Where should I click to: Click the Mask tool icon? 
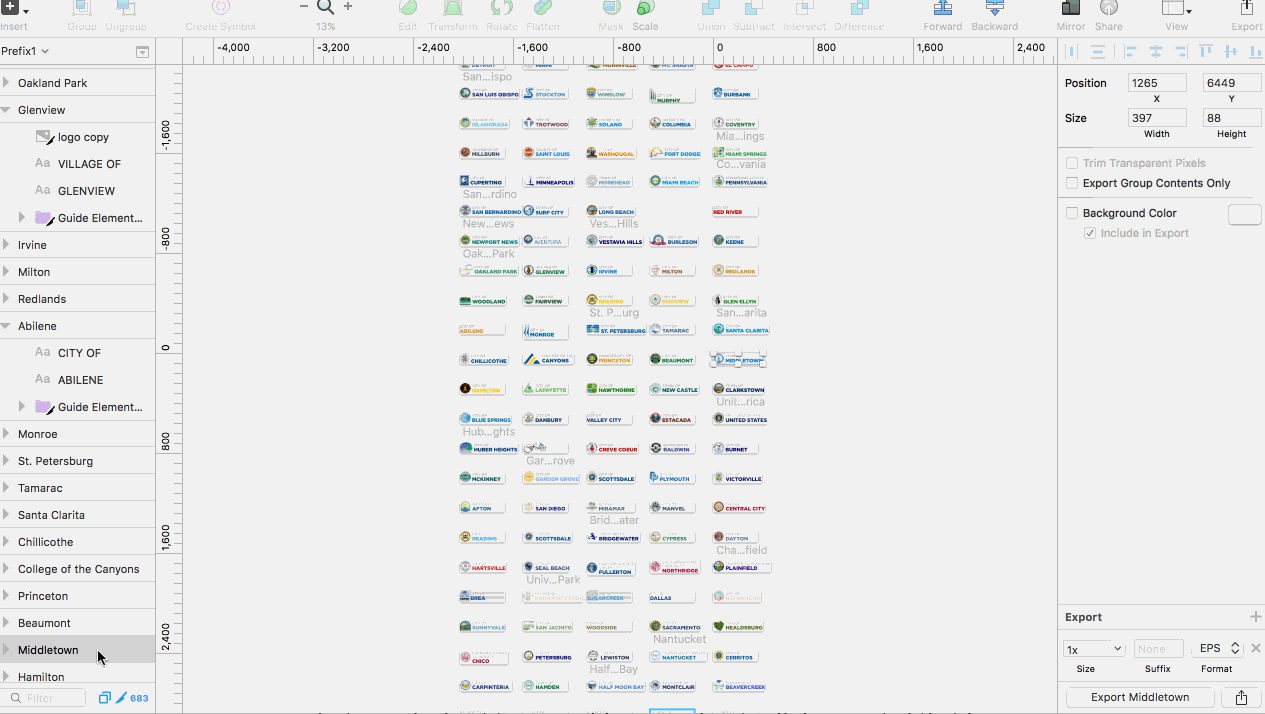(611, 8)
